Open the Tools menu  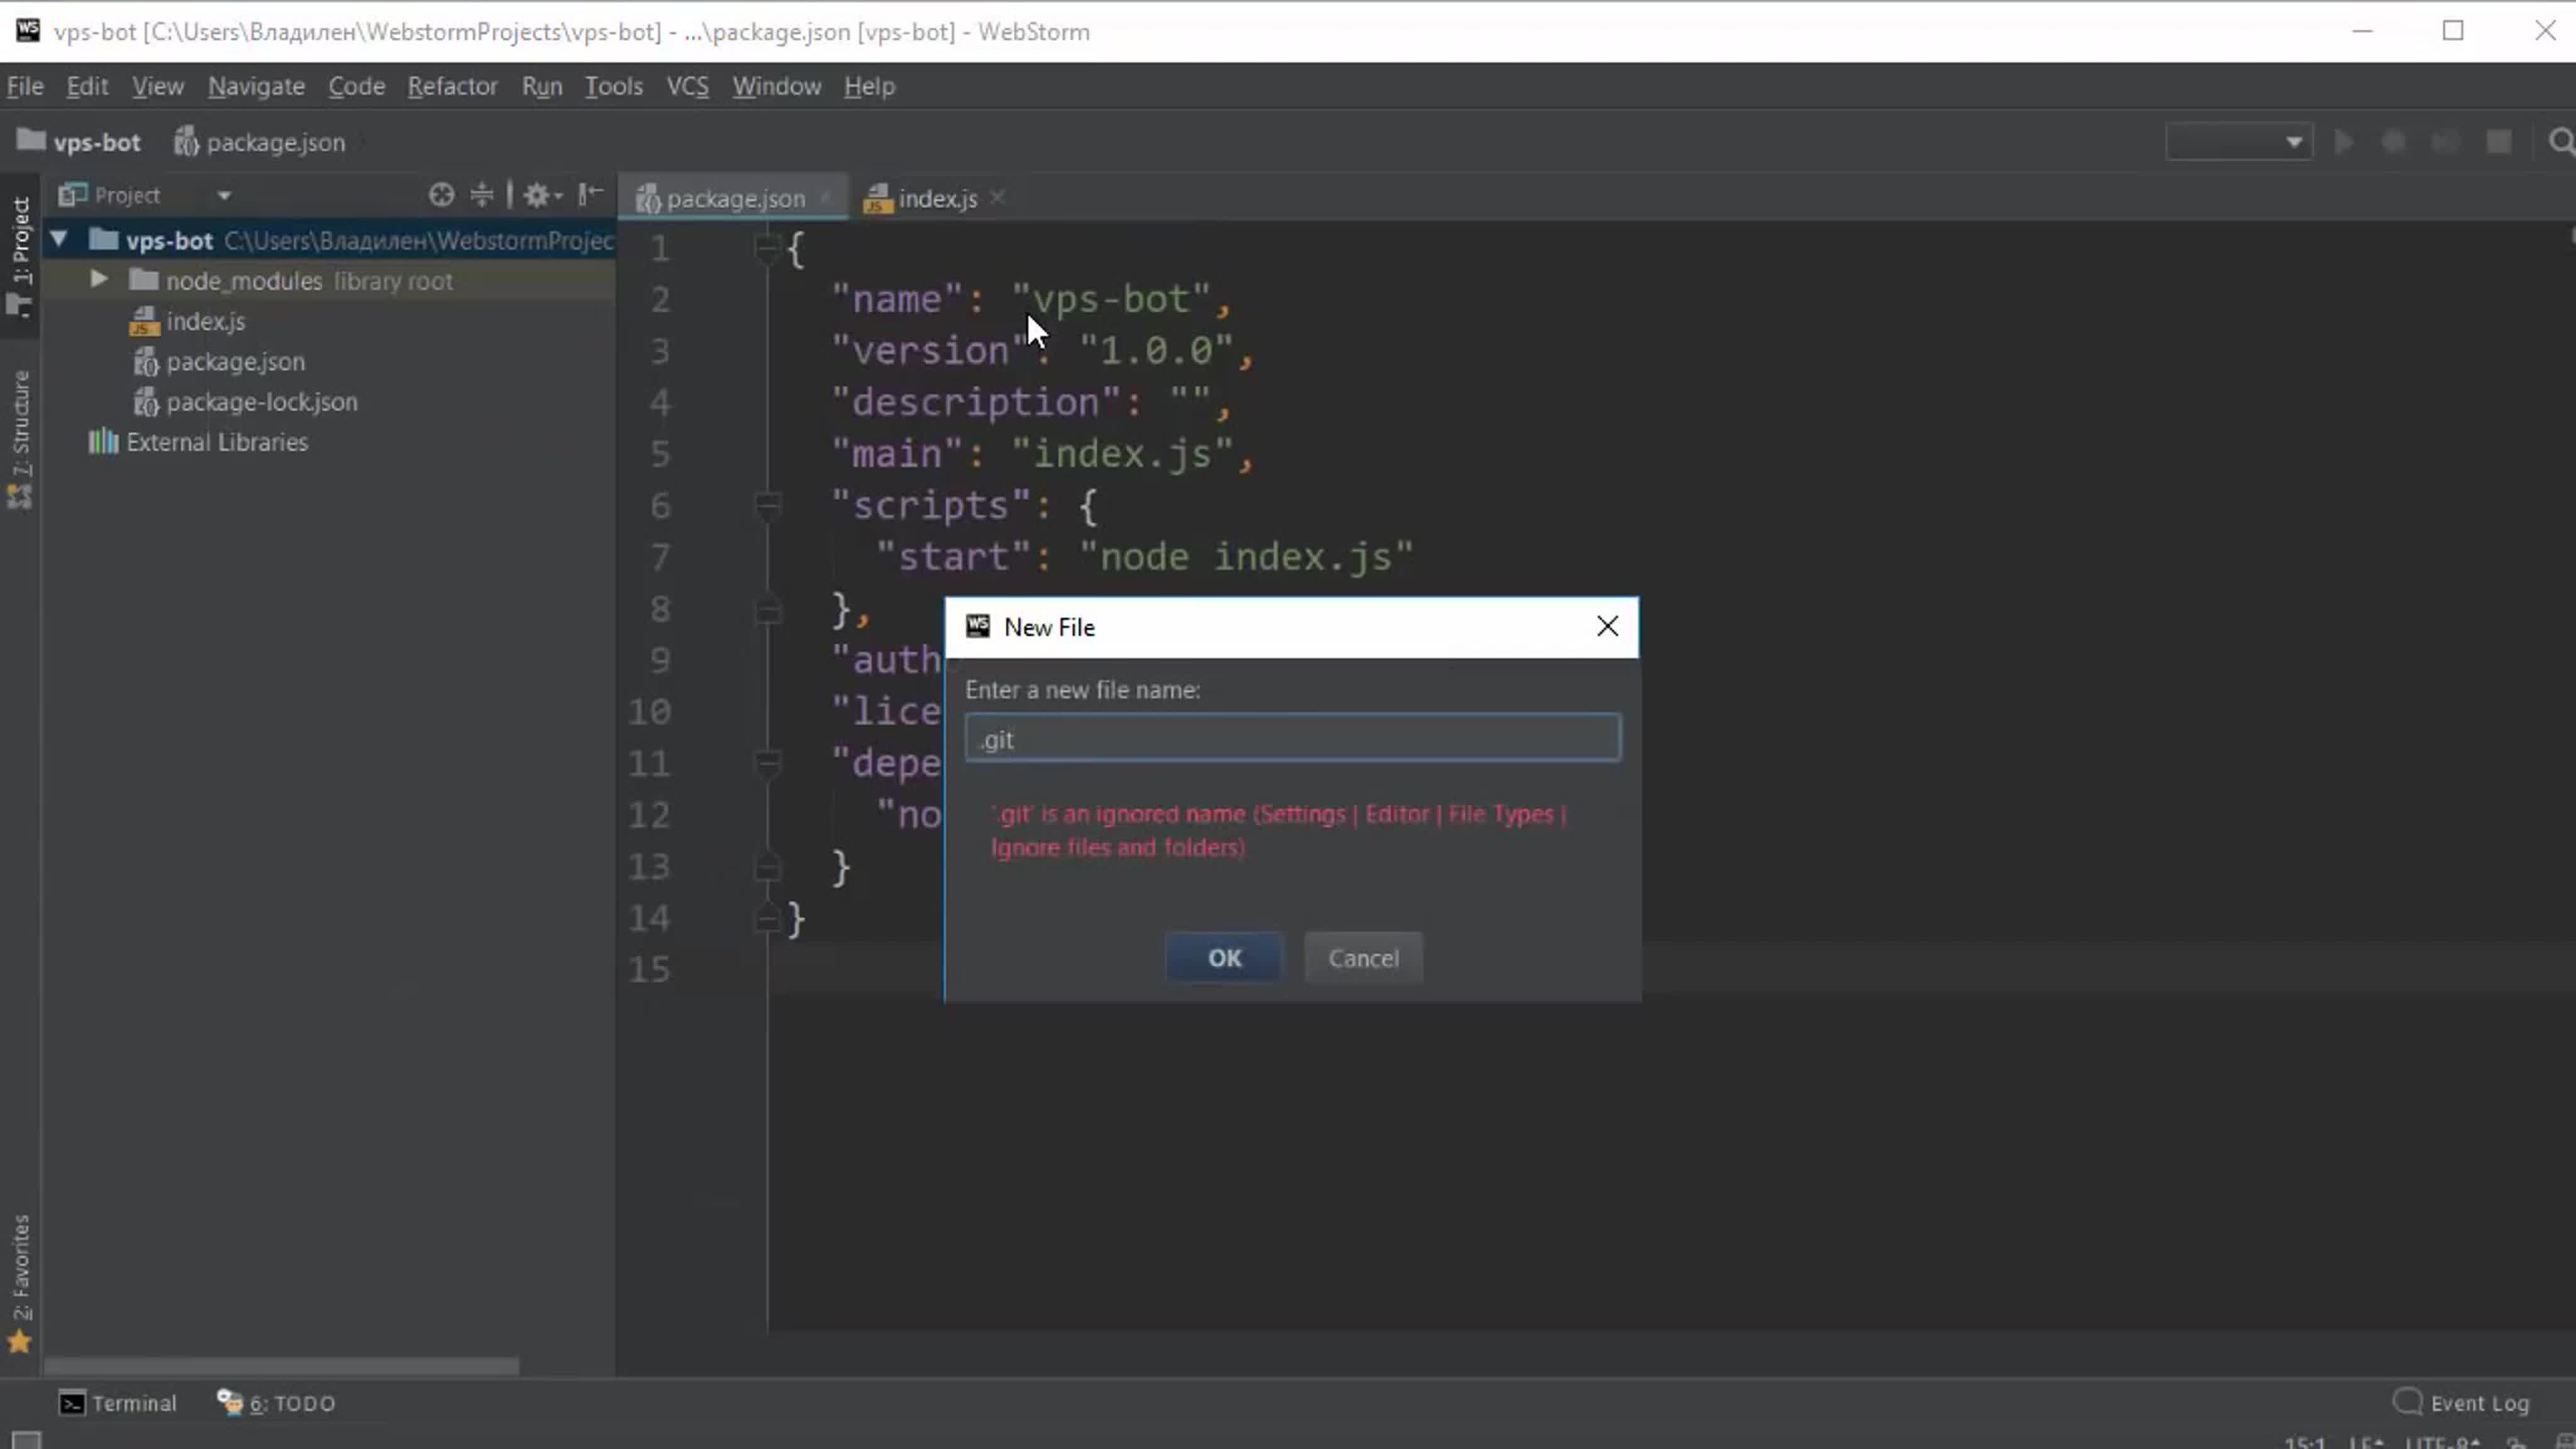point(612,85)
